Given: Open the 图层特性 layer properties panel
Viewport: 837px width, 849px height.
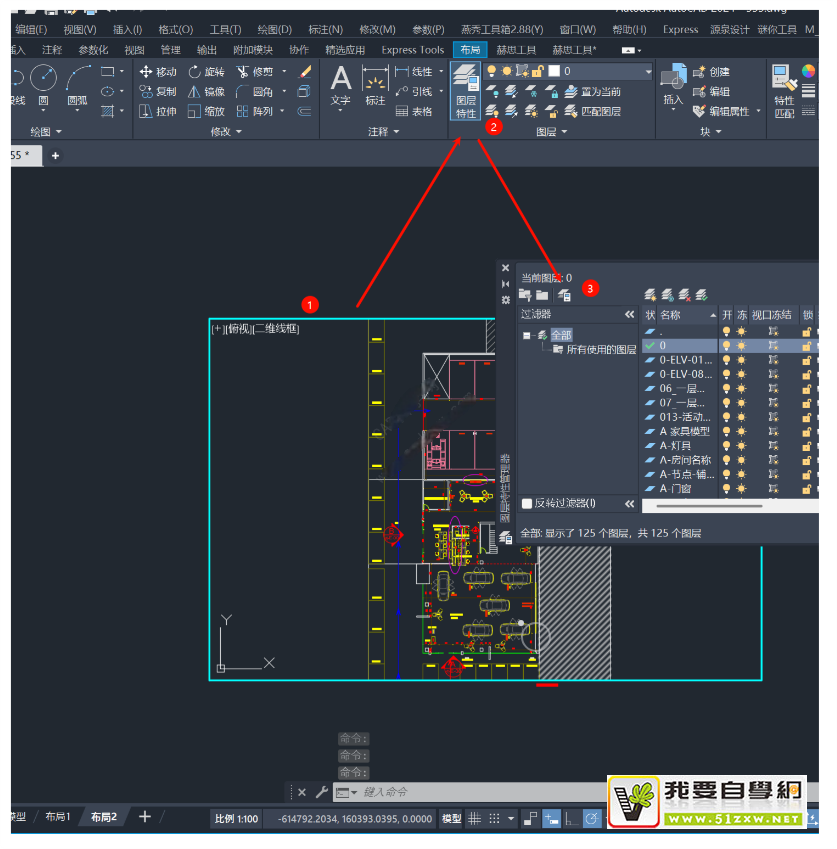Looking at the screenshot, I should pyautogui.click(x=465, y=92).
